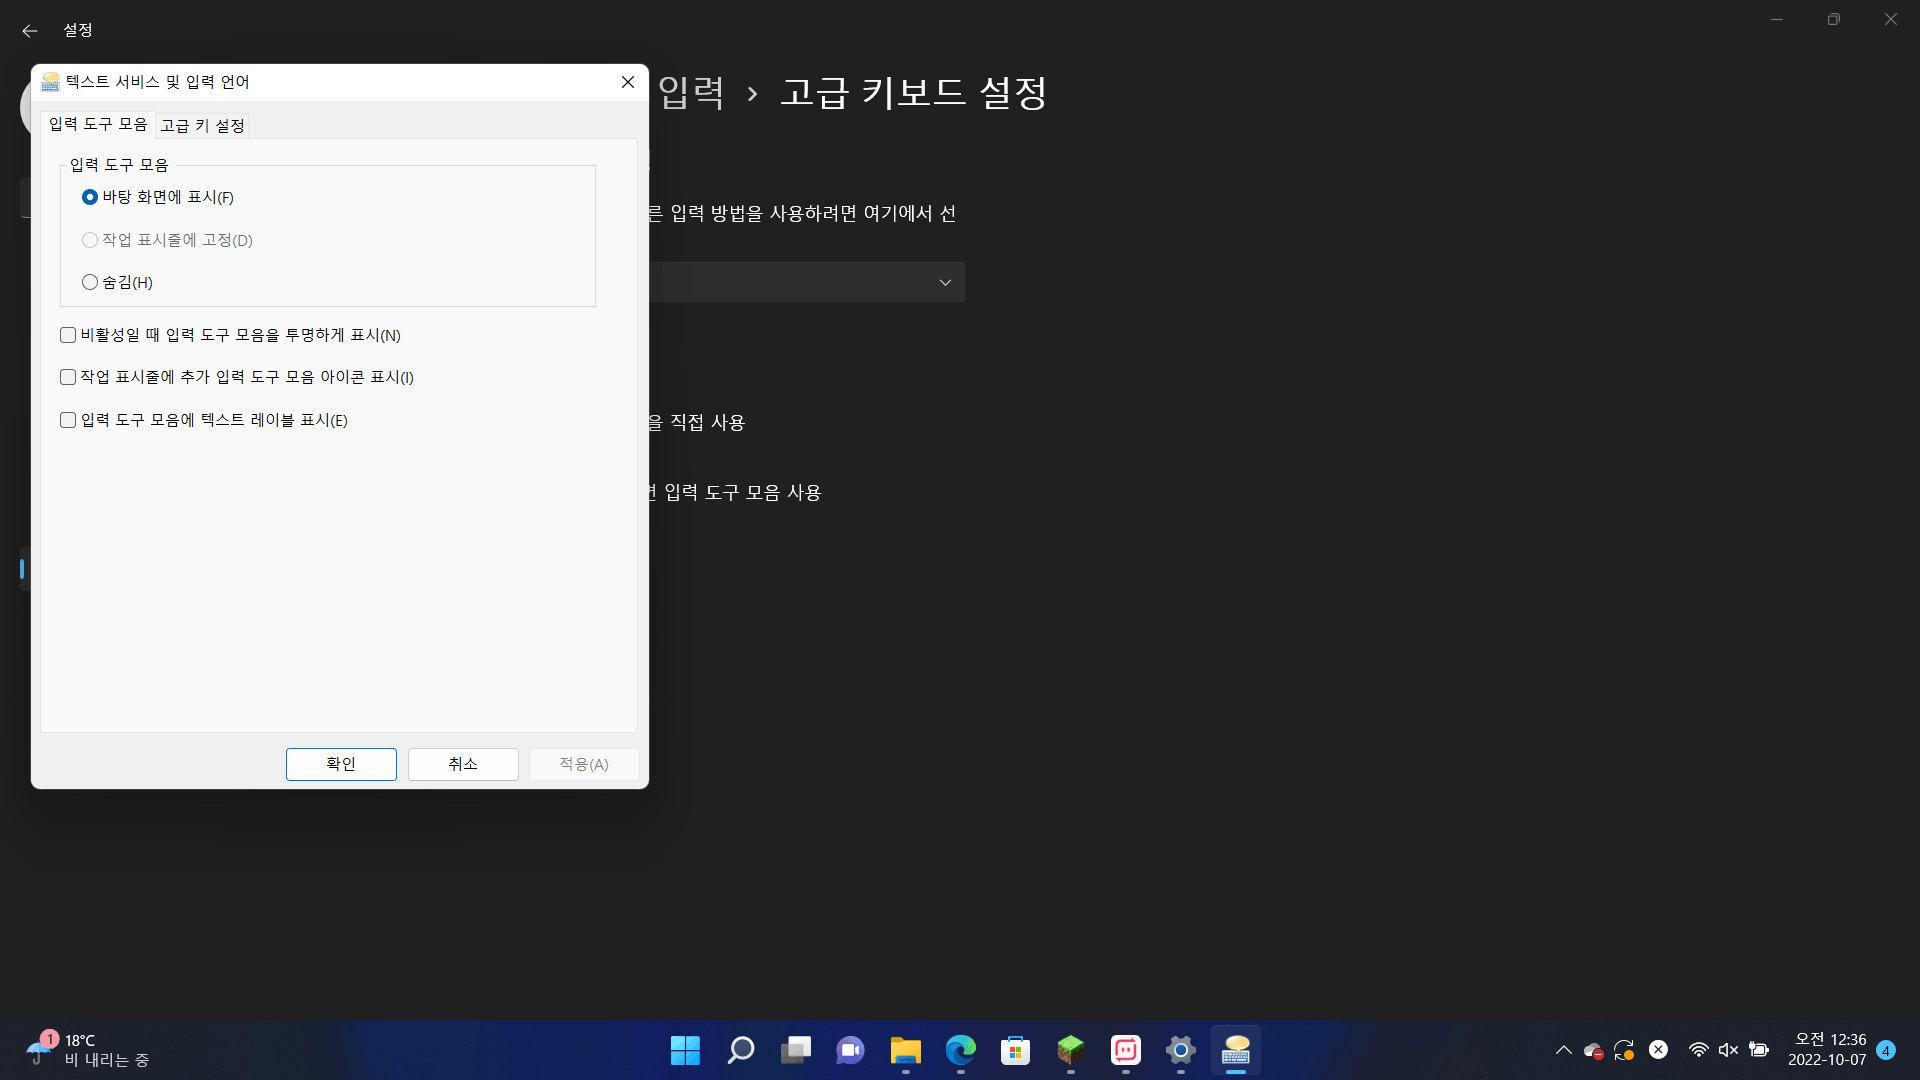
Task: Click the taskbar search magnifier icon
Action: tap(740, 1050)
